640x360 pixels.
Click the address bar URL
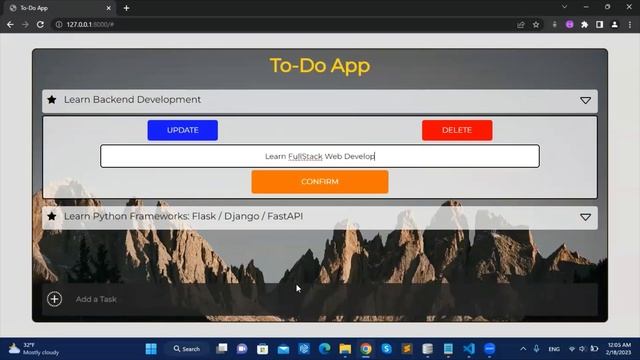click(x=90, y=24)
